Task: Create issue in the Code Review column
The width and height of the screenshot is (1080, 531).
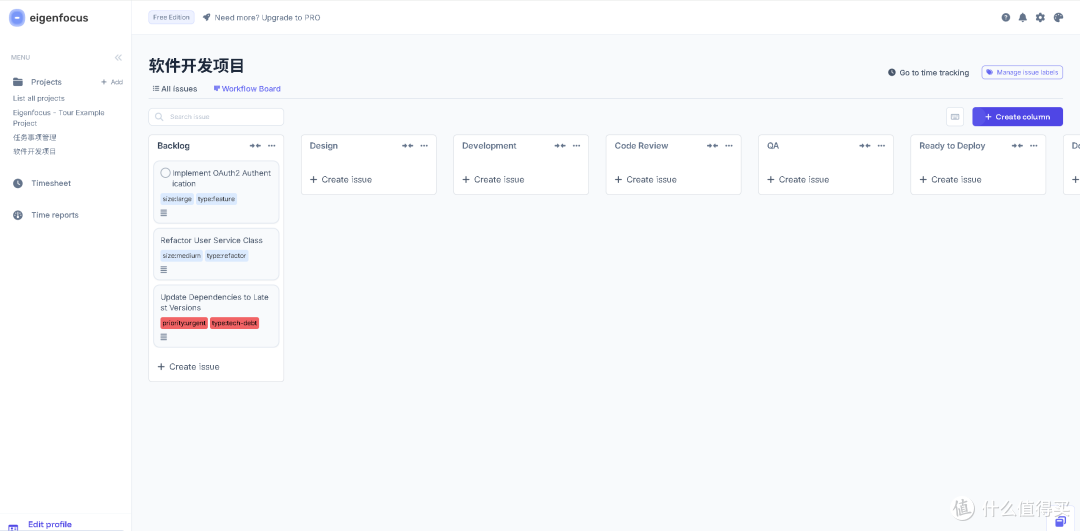Action: tap(646, 179)
